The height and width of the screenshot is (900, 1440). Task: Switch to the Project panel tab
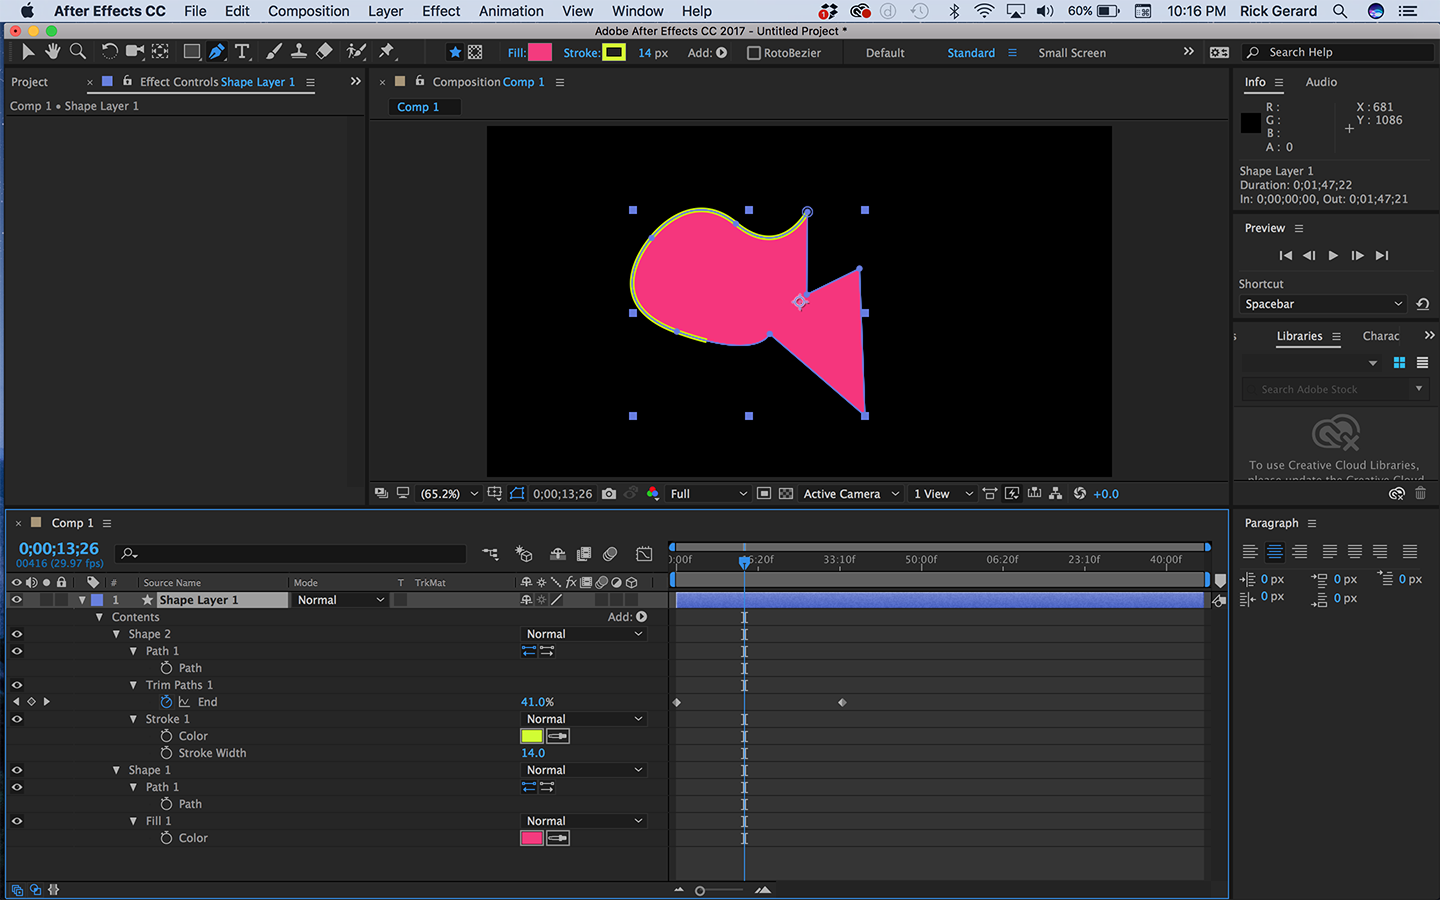[x=30, y=82]
